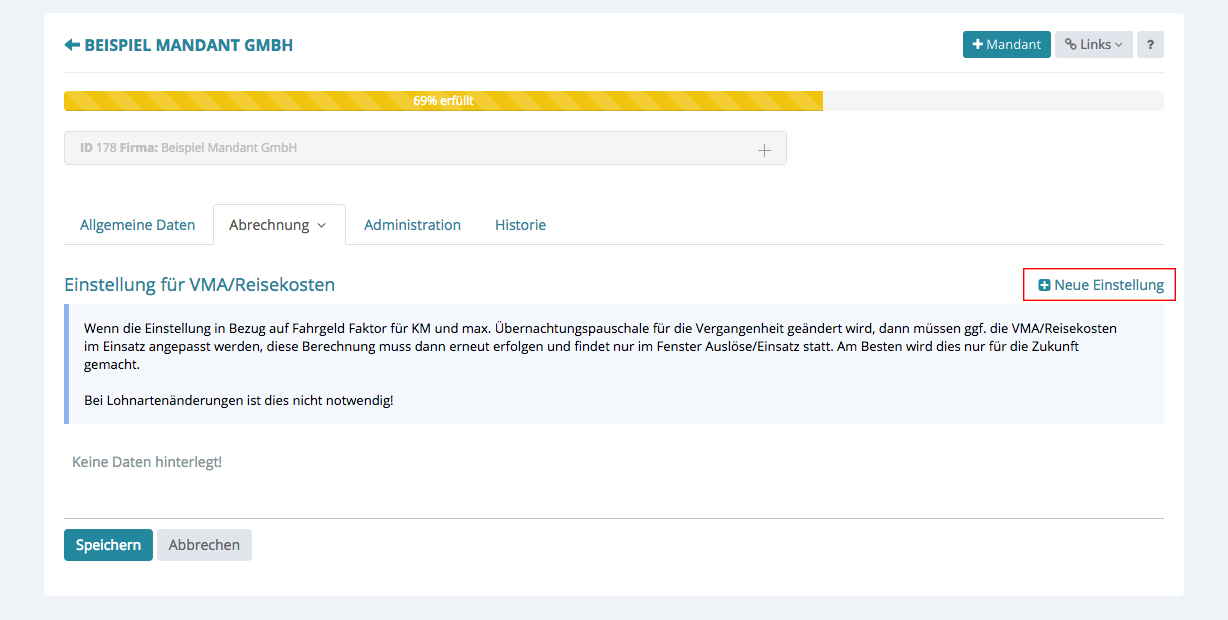The image size is (1228, 620).
Task: Click the back arrow beside Beispiel Mandant GmbH
Action: point(72,45)
